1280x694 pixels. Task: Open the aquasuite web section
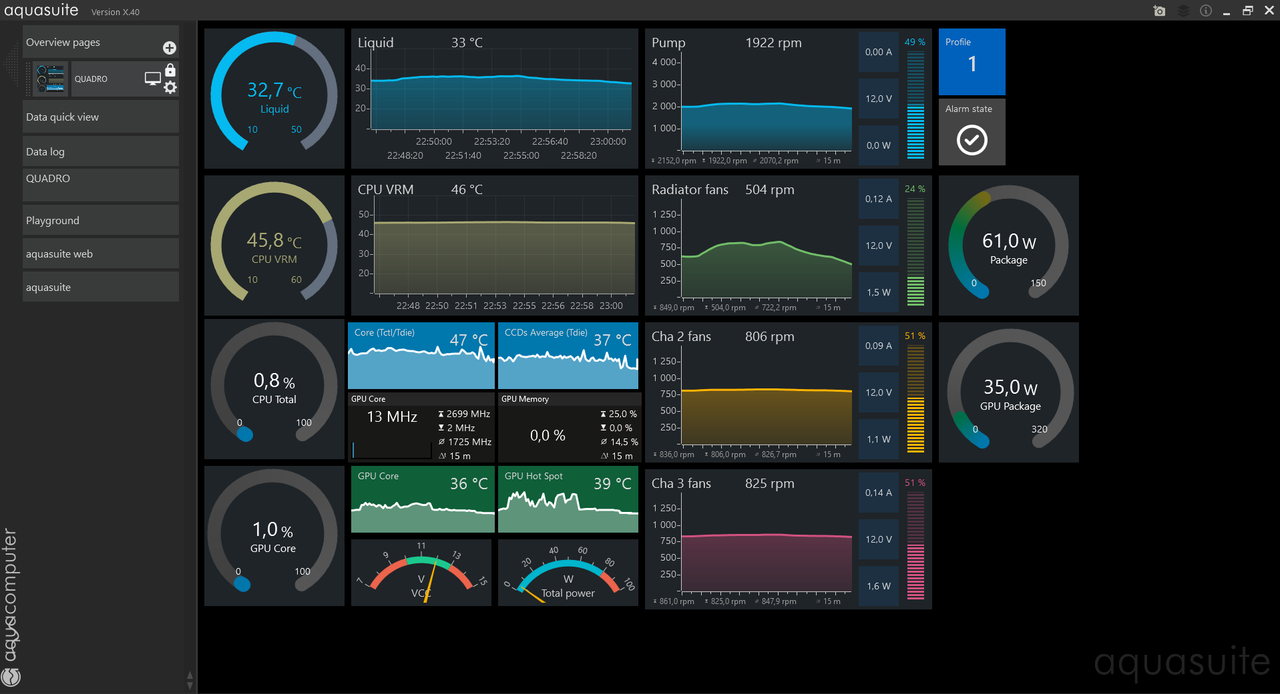click(100, 254)
